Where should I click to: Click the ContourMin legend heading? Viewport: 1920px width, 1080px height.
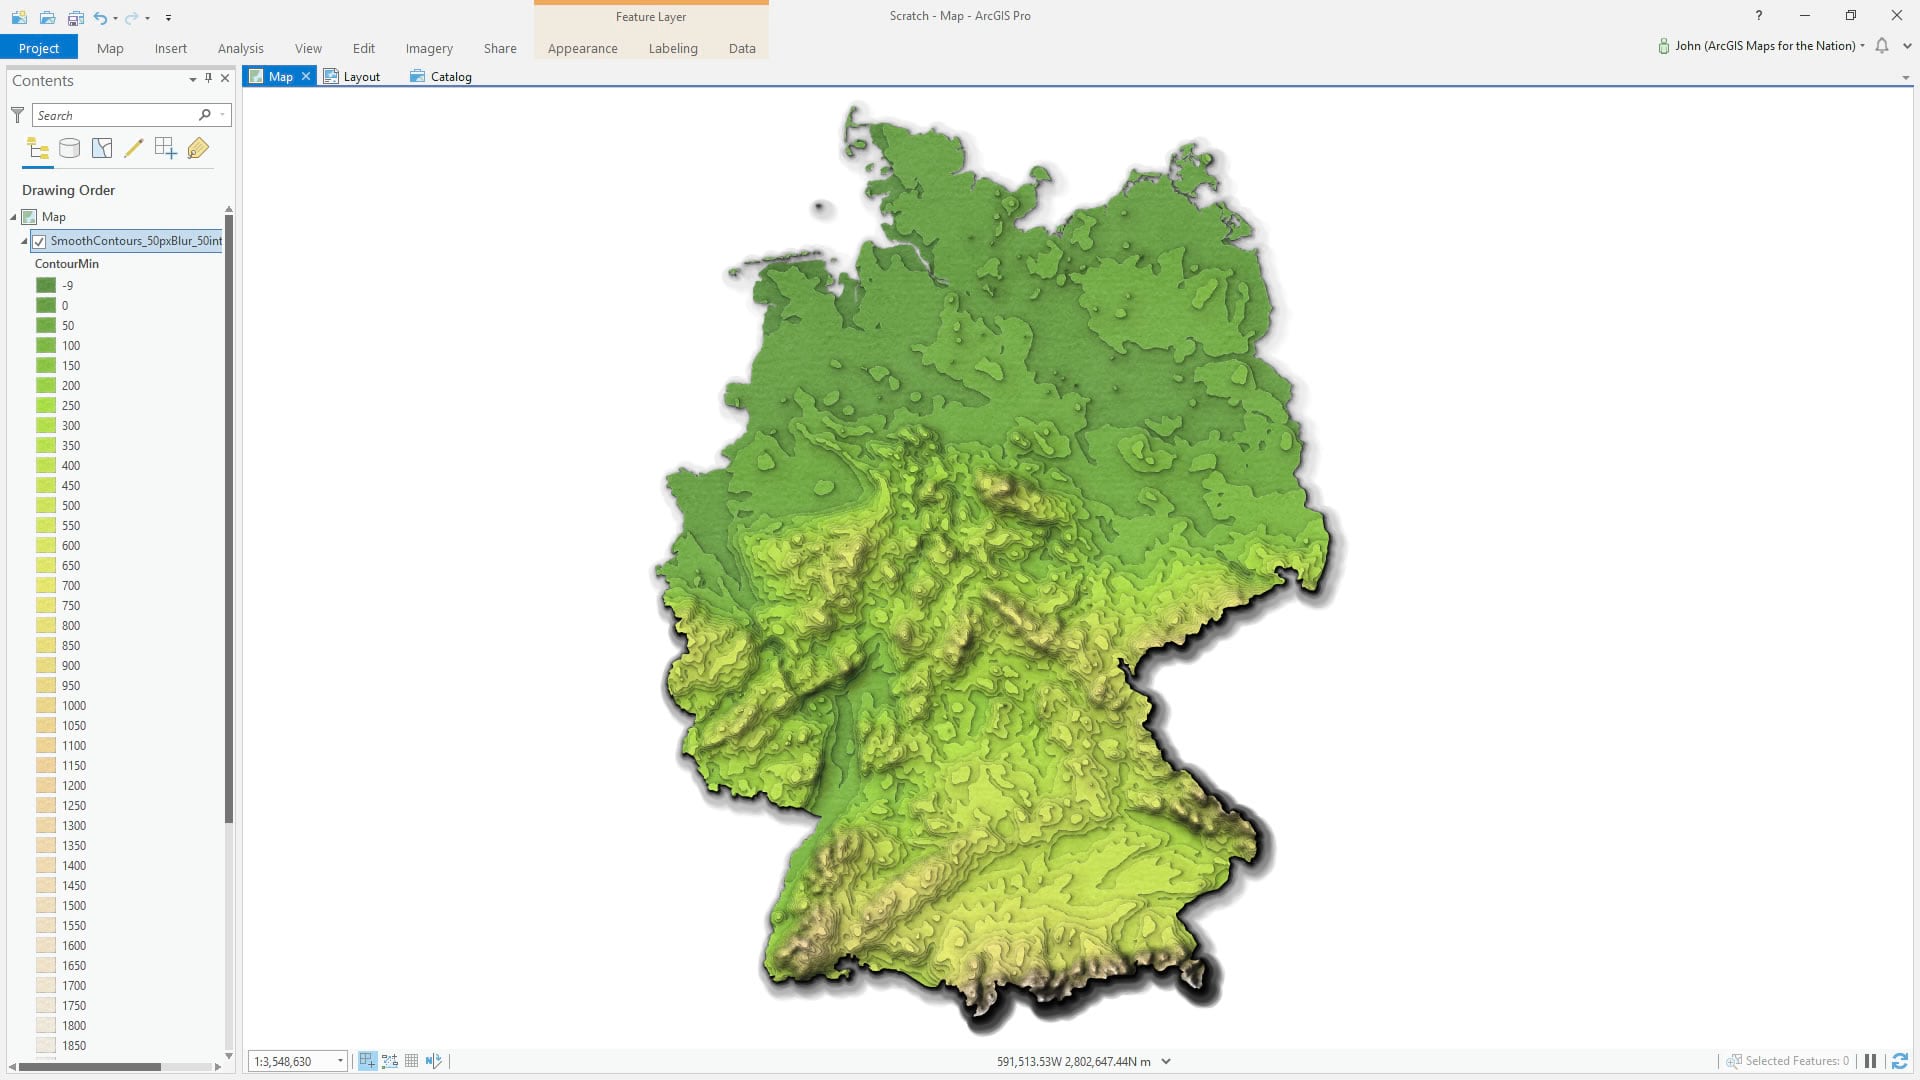pyautogui.click(x=67, y=264)
